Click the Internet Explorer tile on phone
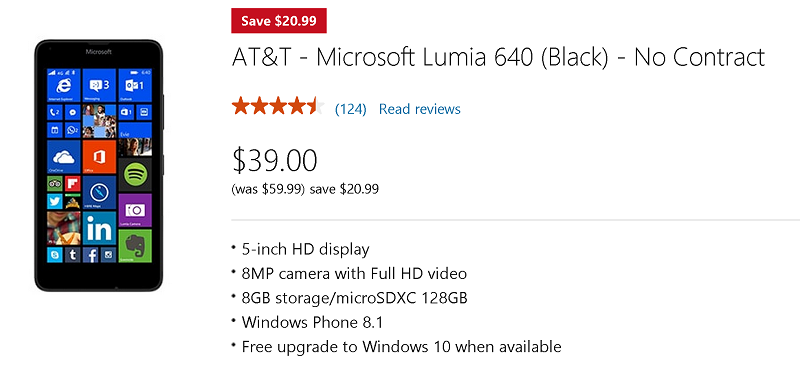Screen dimensions: 800x366 tap(64, 85)
